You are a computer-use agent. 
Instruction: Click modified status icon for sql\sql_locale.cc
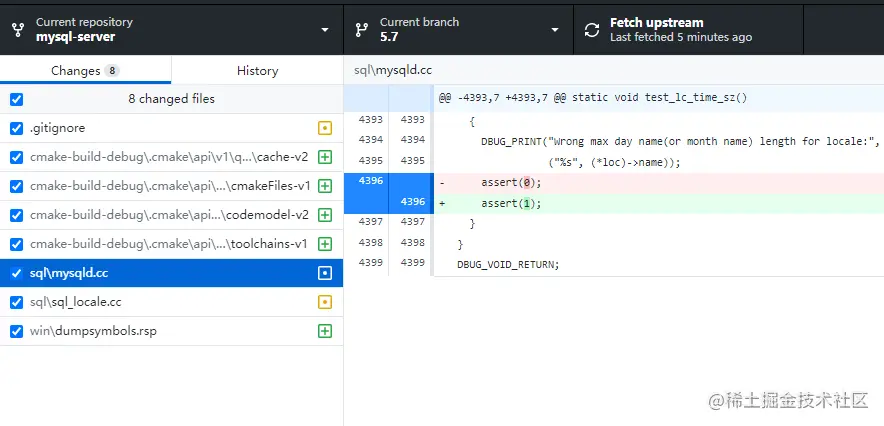[x=325, y=302]
